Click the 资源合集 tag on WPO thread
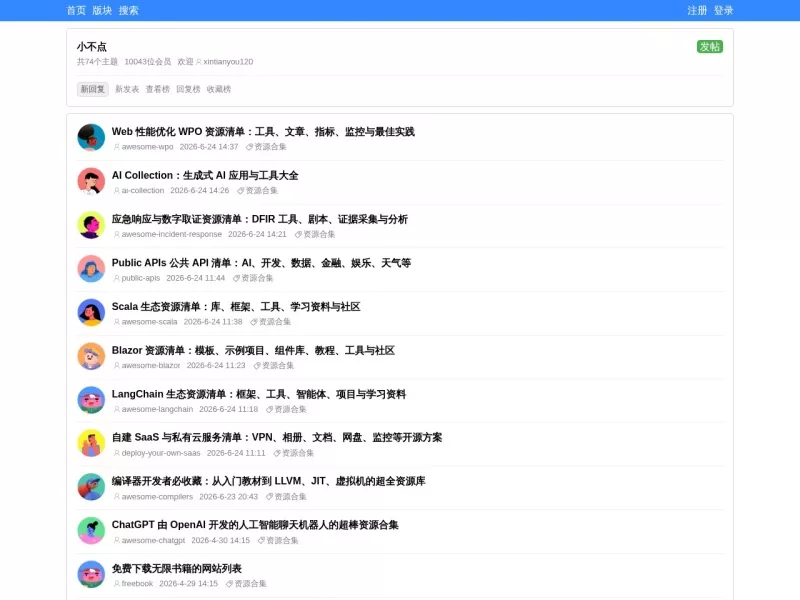 click(x=266, y=147)
